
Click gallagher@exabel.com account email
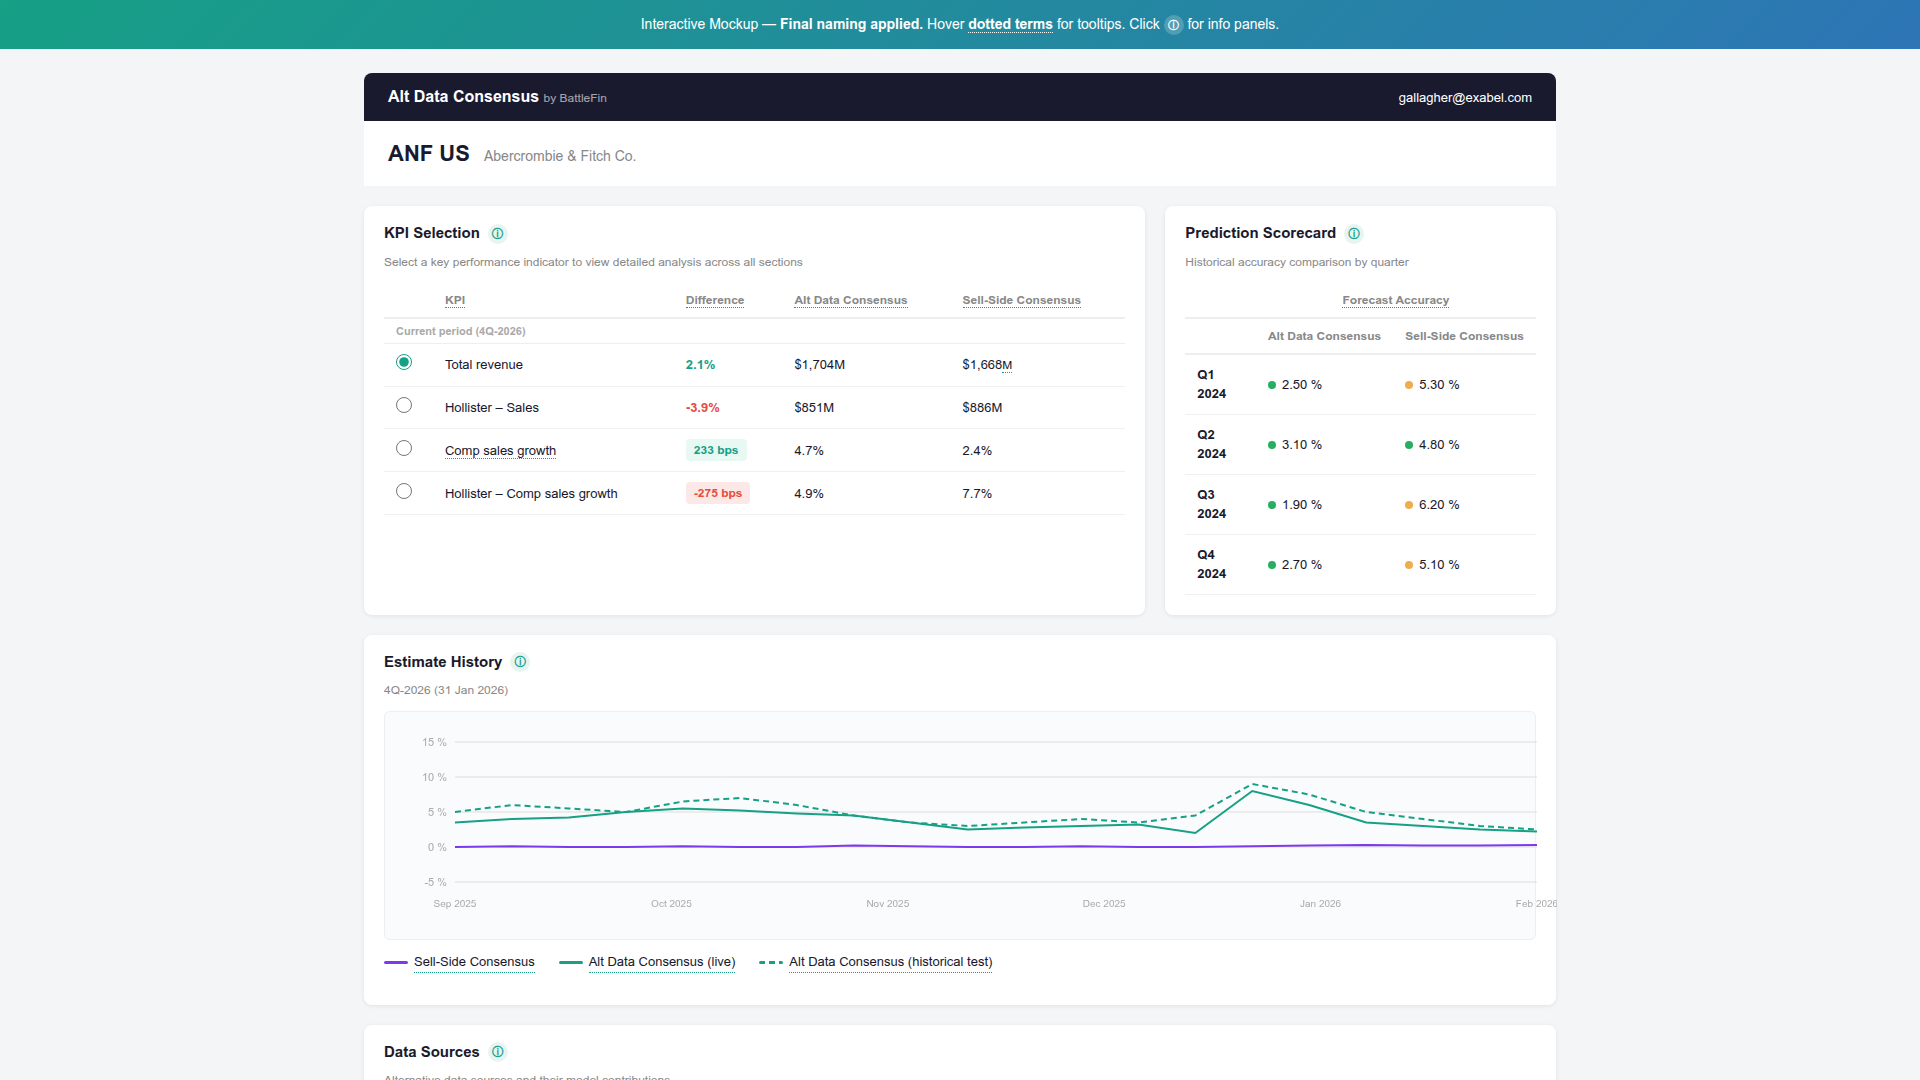pyautogui.click(x=1464, y=98)
